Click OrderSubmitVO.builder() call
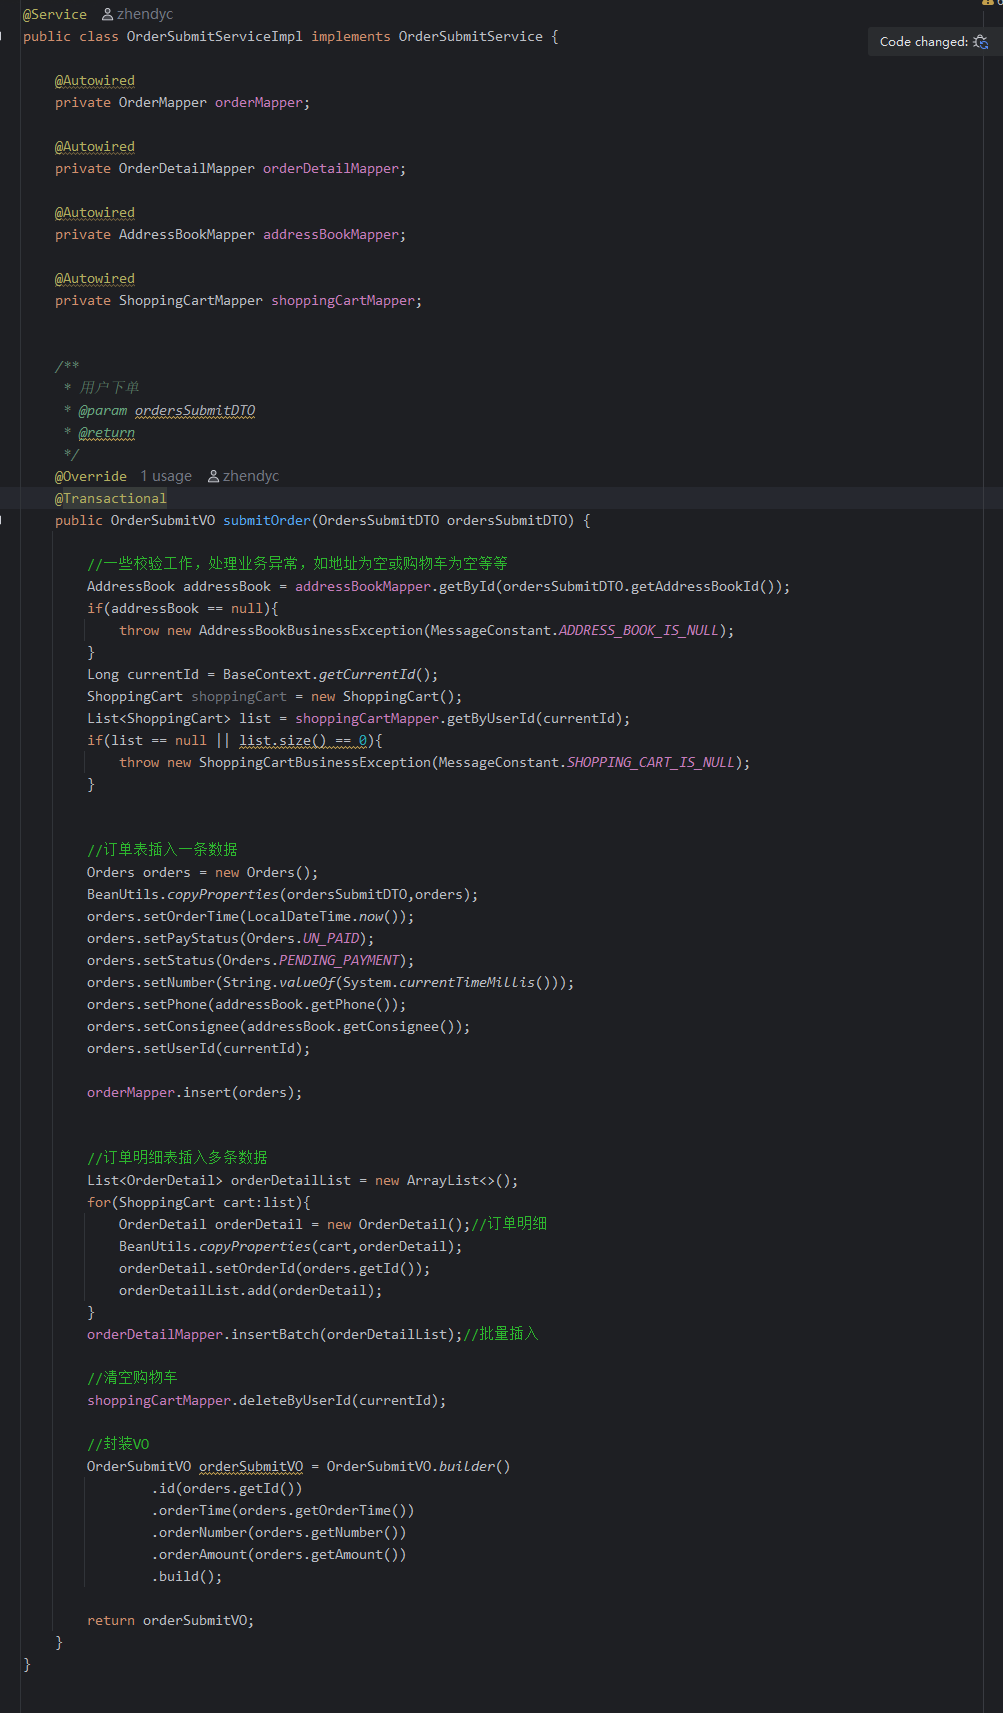 [419, 1466]
